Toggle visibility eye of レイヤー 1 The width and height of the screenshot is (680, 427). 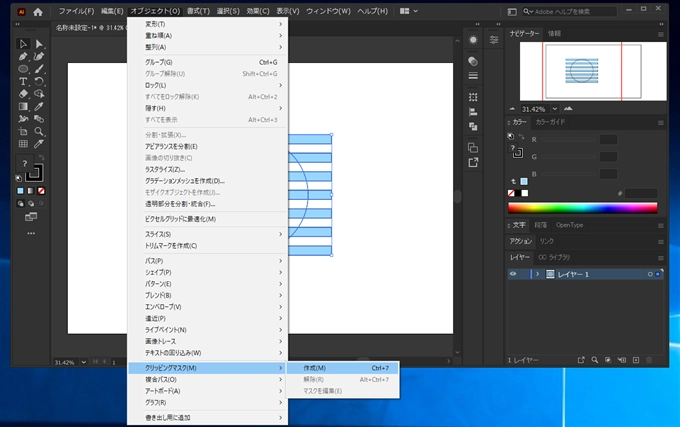pos(513,273)
